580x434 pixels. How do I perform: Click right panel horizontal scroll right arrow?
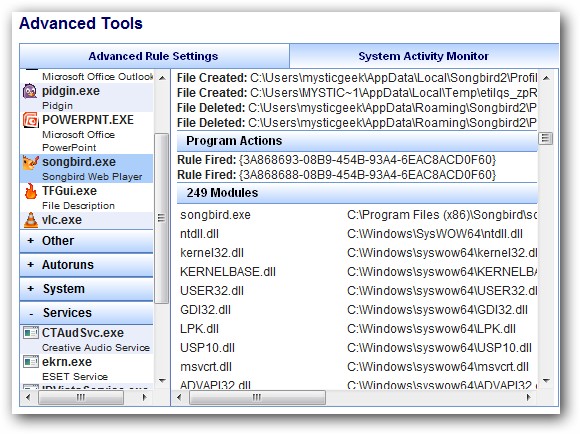pyautogui.click(x=529, y=397)
